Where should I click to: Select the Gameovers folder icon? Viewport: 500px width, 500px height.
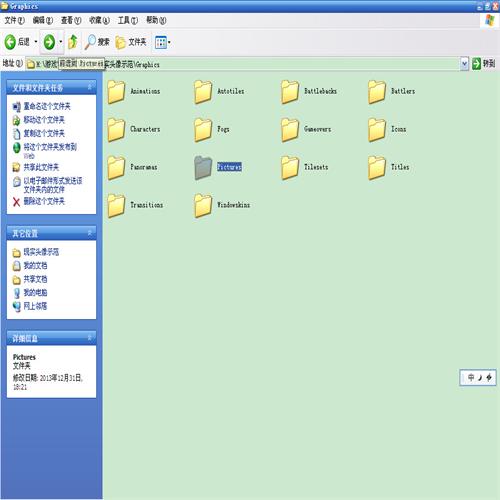[x=290, y=130]
